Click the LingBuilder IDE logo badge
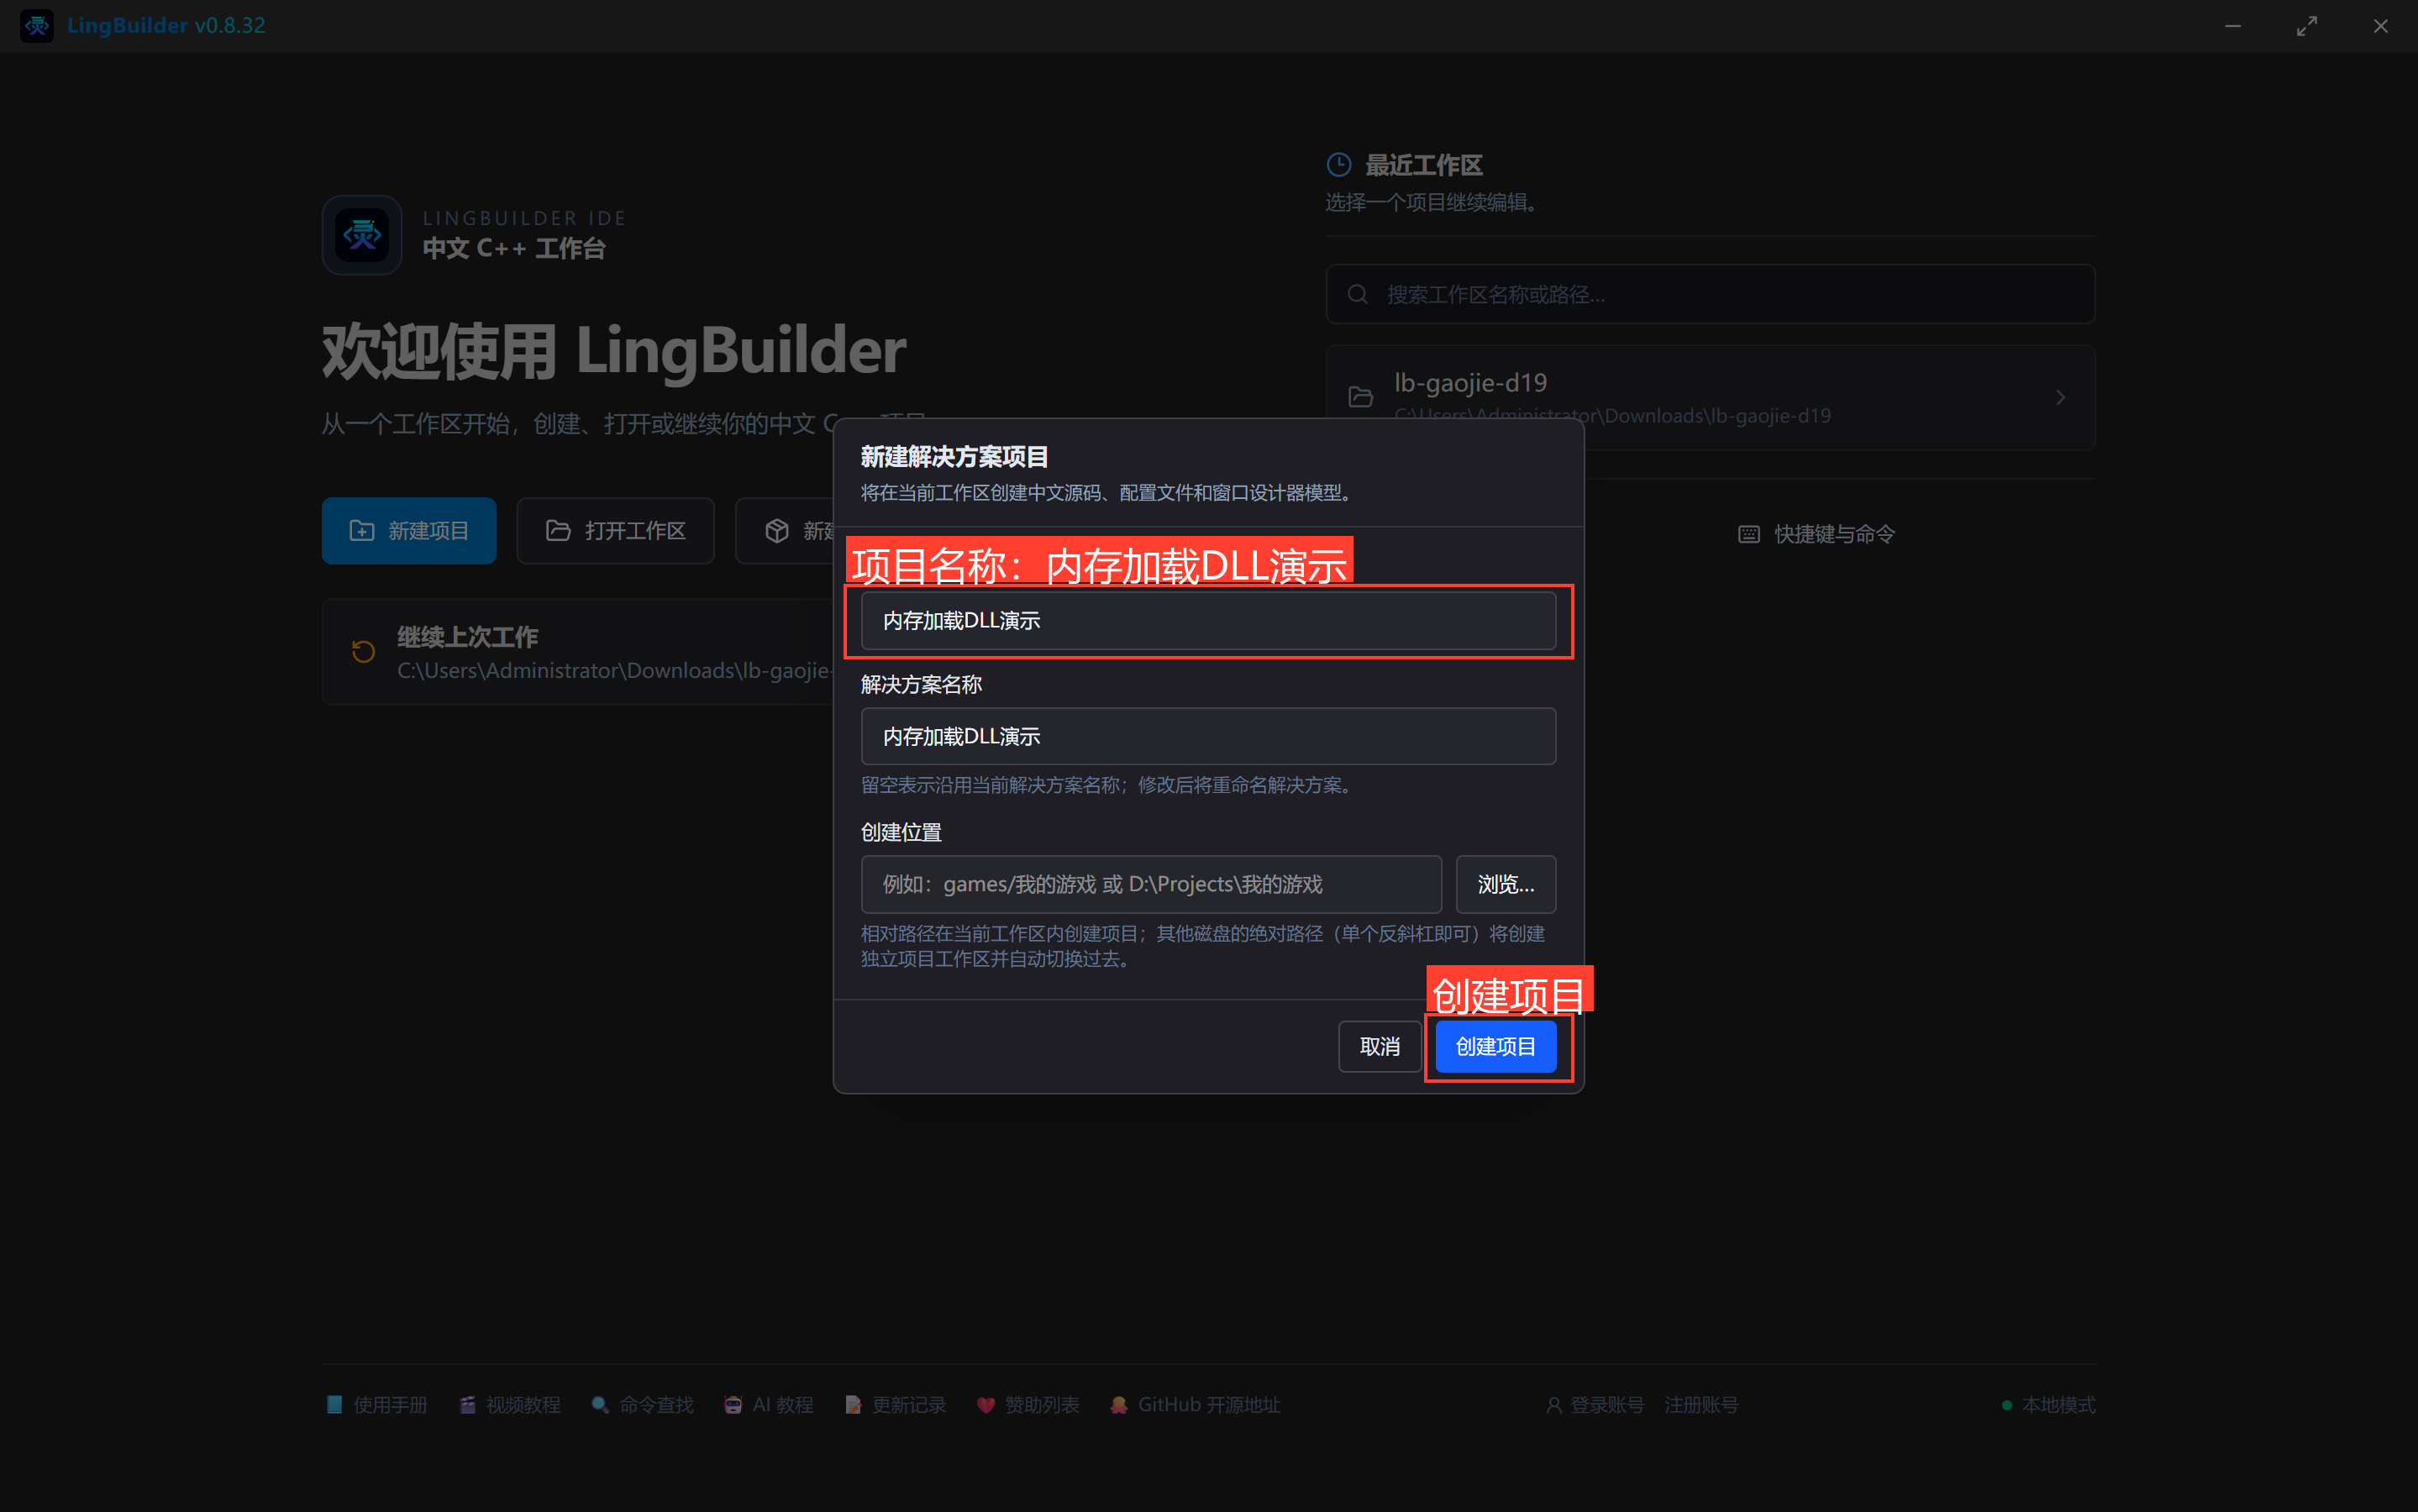2418x1512 pixels. coord(362,235)
